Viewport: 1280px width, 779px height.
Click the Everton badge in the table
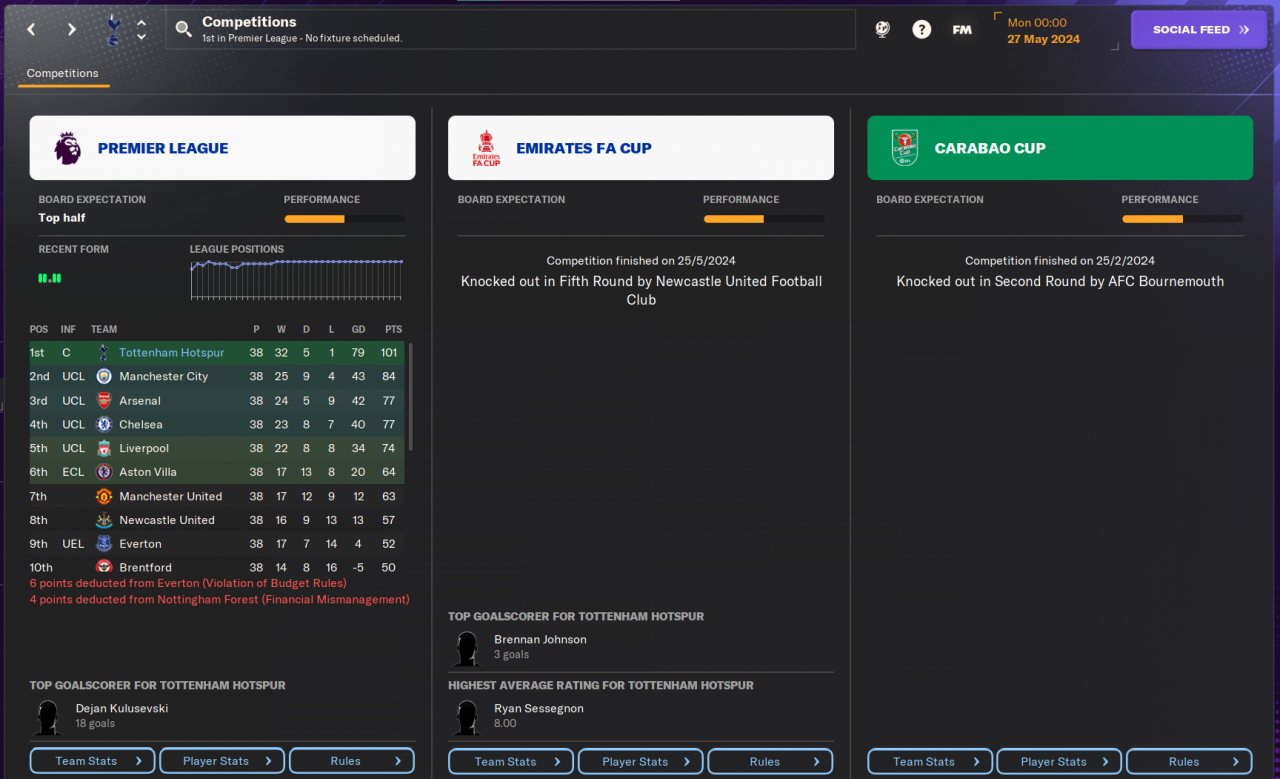pos(103,544)
